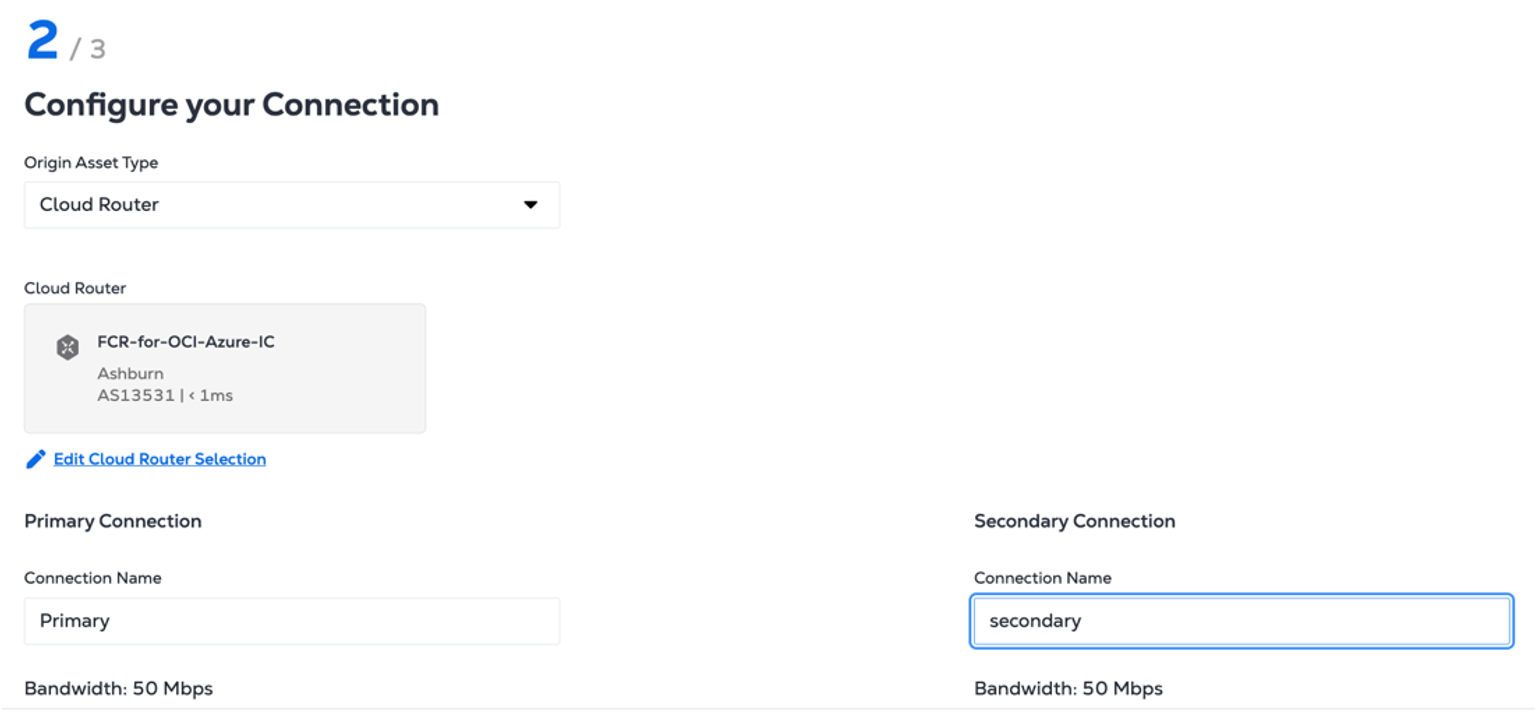Click the Secondary Connection section heading
Screen dimensions: 1535x711
pyautogui.click(x=1074, y=521)
